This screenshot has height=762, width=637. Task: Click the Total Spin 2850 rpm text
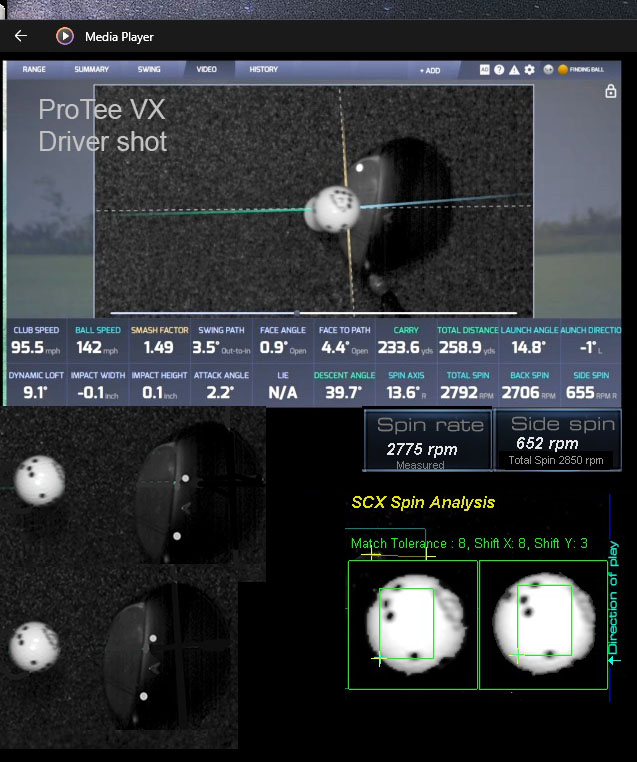click(556, 460)
